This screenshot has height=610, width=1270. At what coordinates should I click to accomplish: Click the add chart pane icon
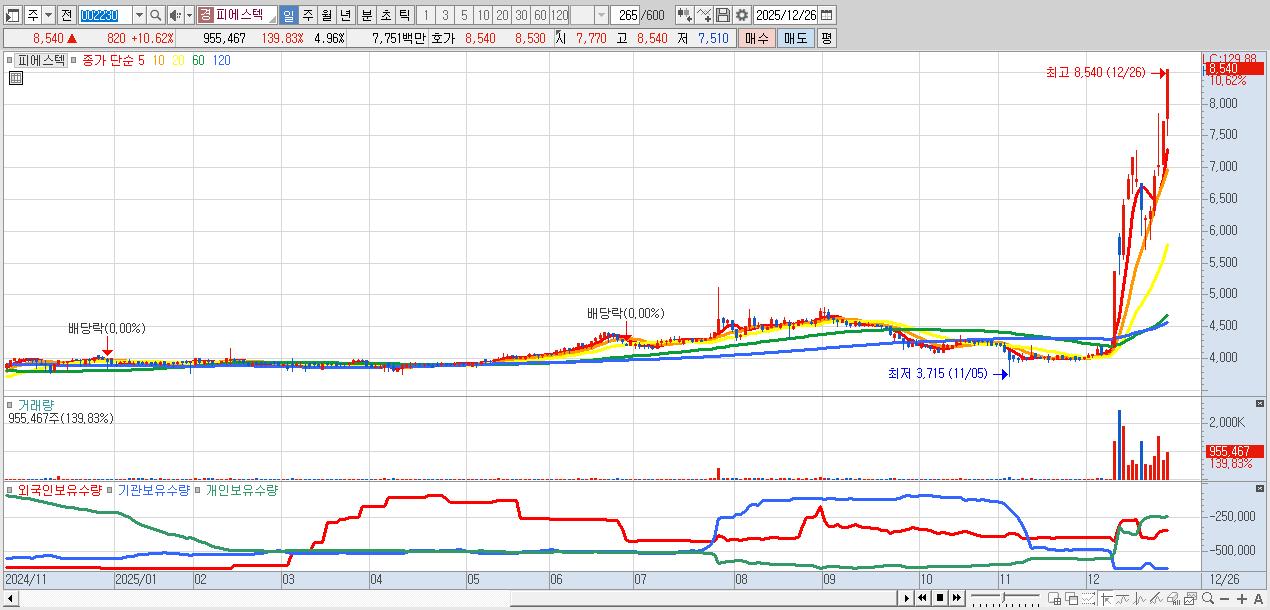tap(1055, 598)
